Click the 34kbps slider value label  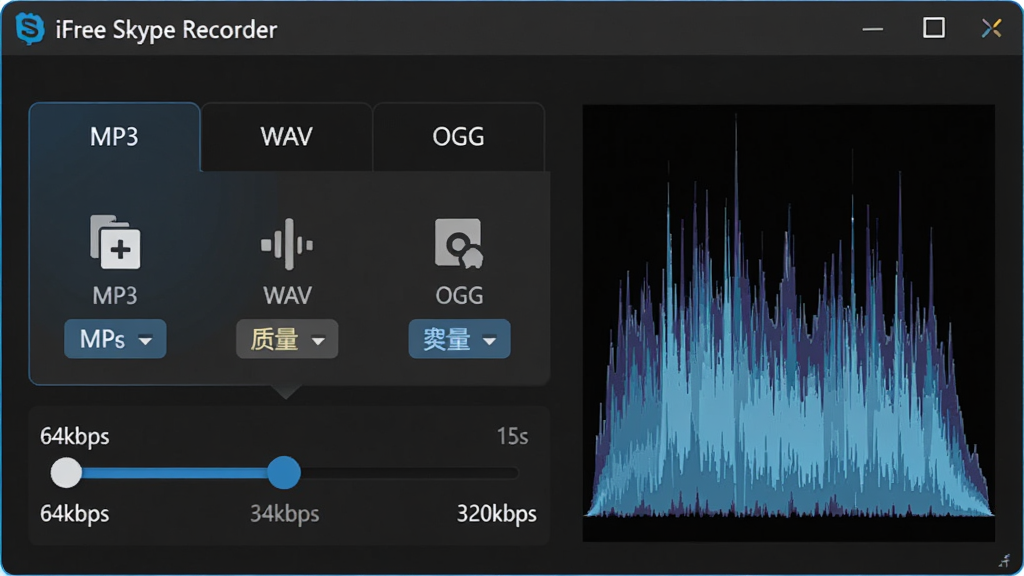point(285,514)
